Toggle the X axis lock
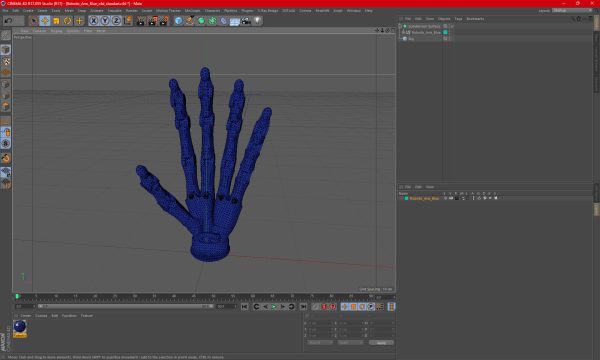The image size is (600, 360). (94, 21)
